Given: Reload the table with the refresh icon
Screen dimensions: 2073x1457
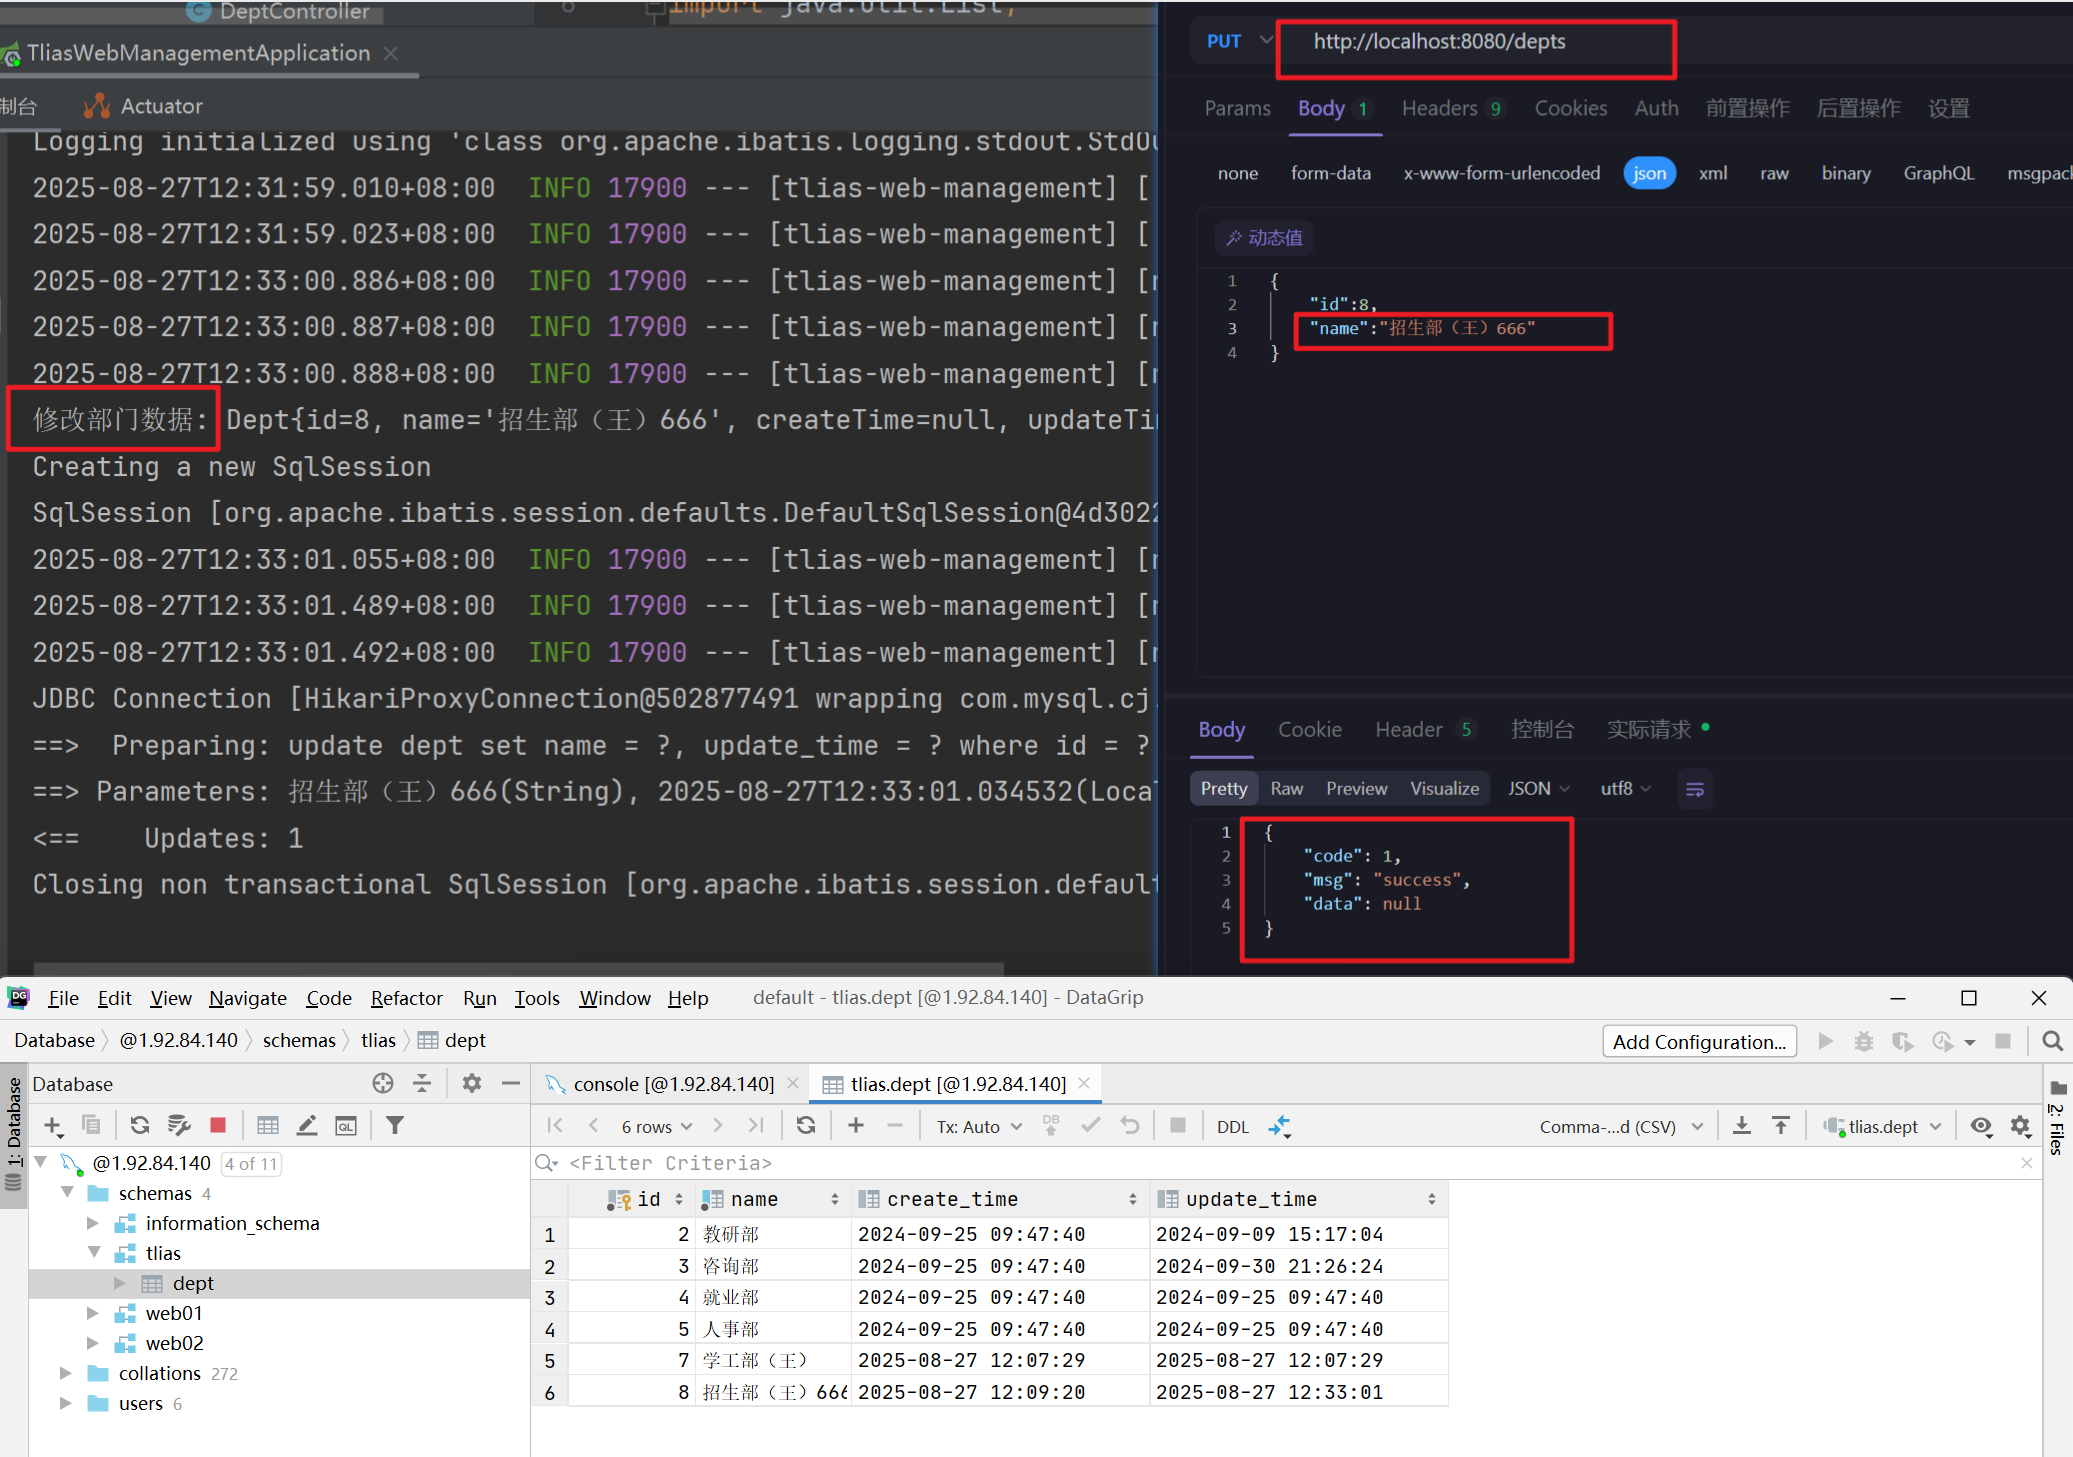Looking at the screenshot, I should (806, 1126).
